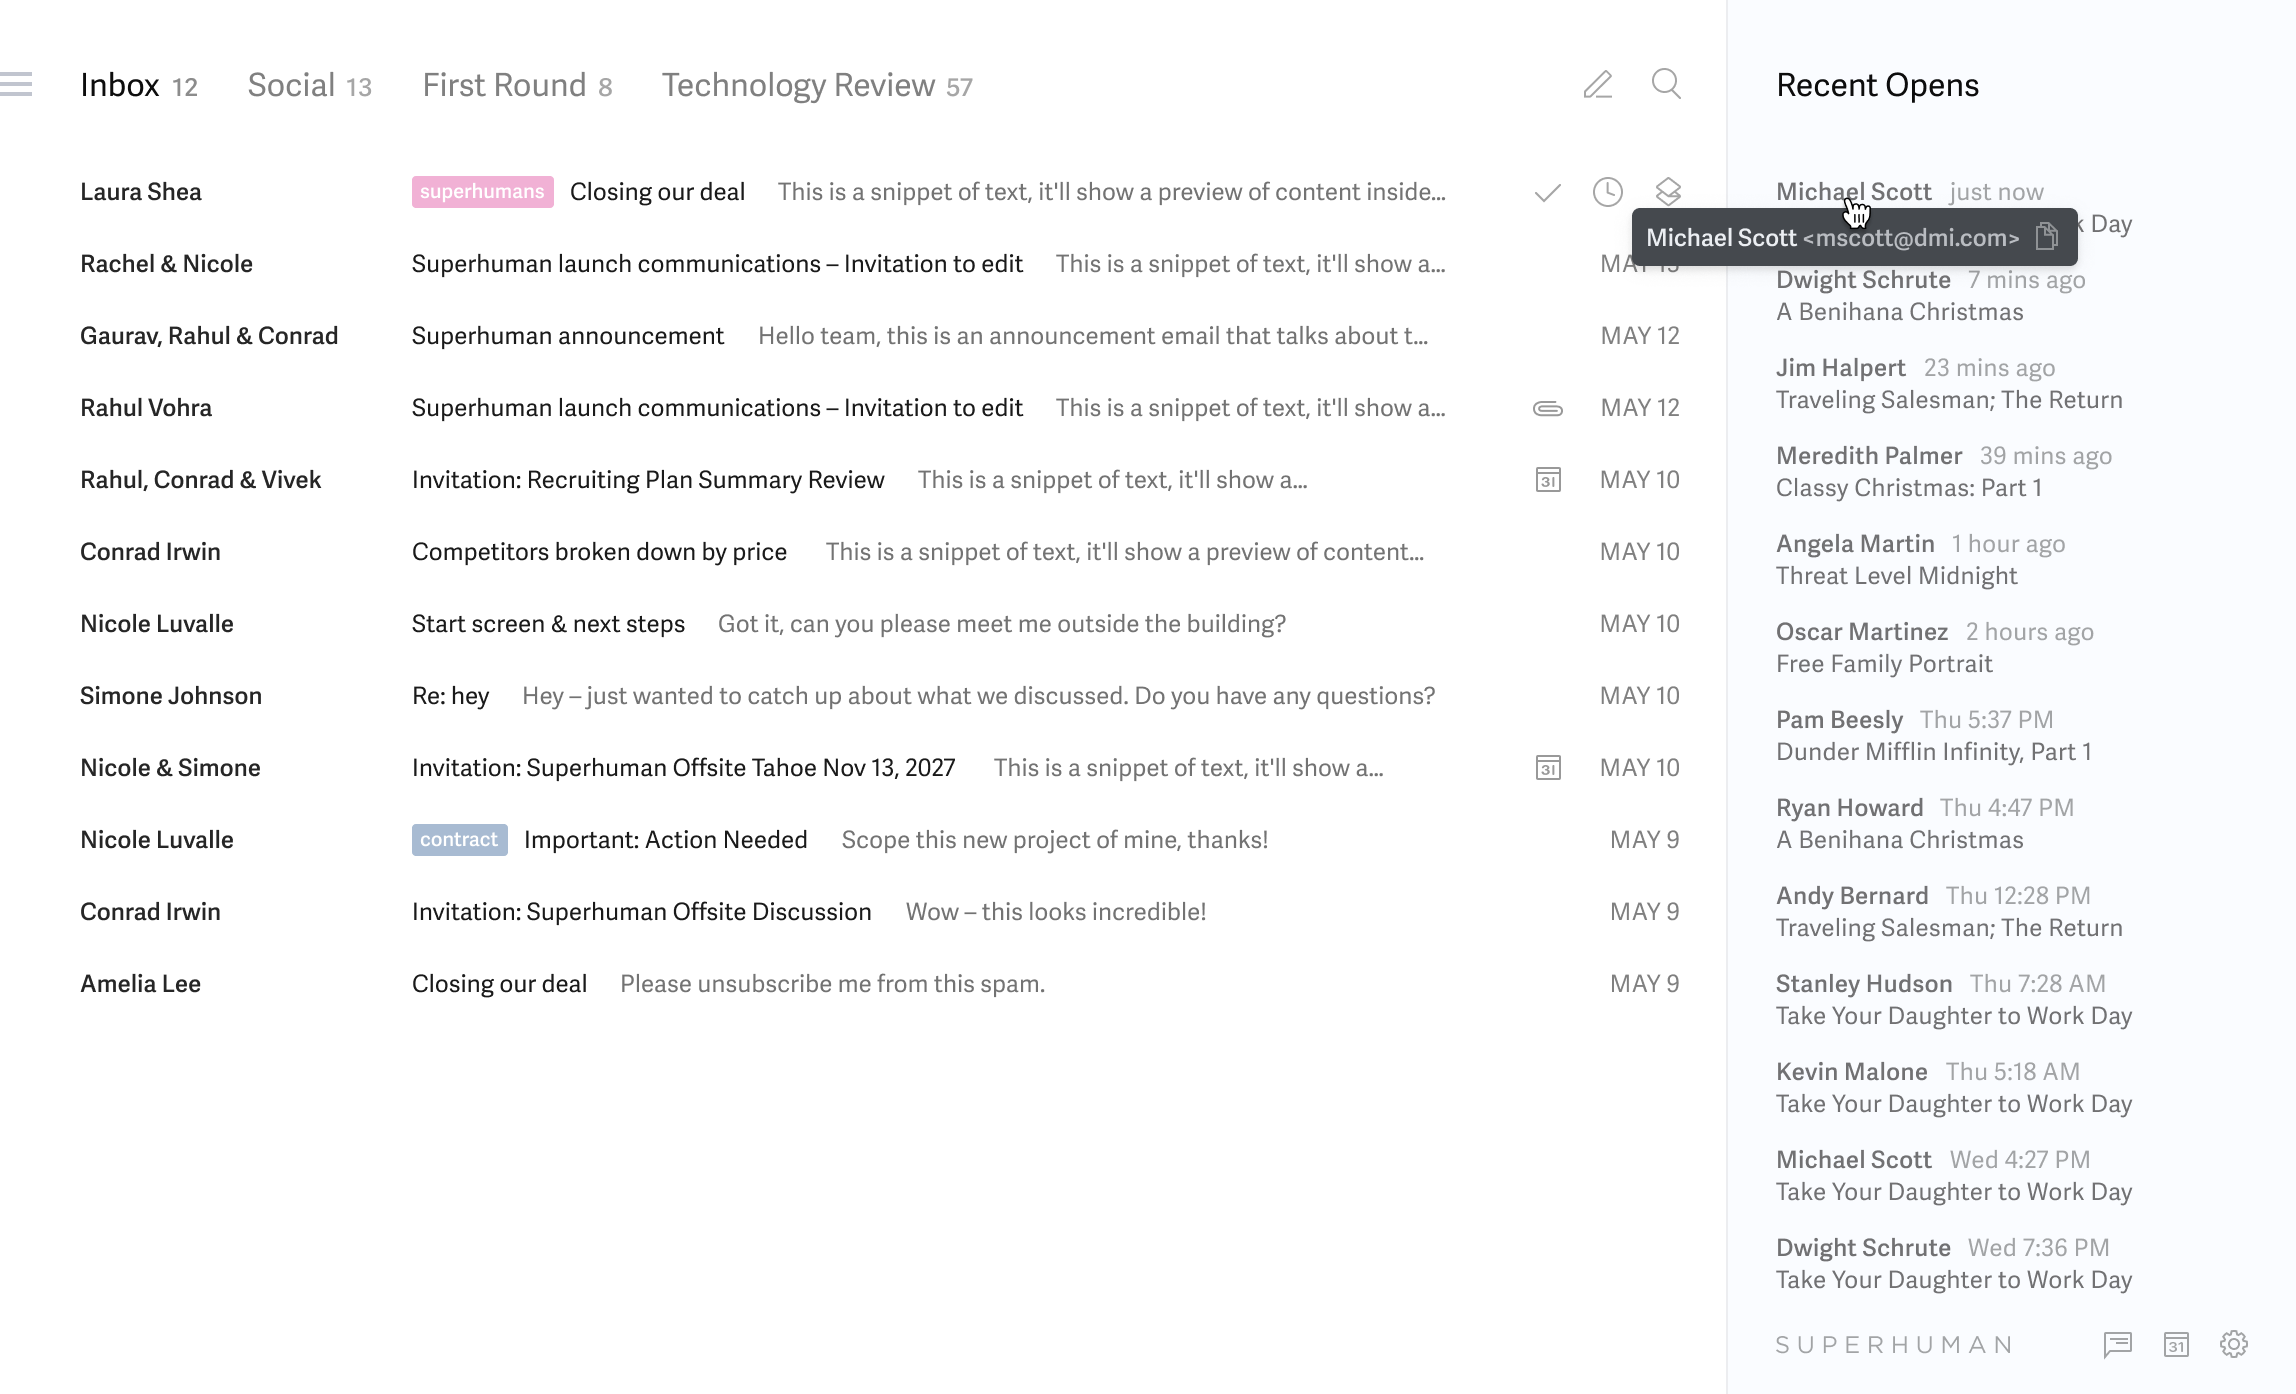Open the calendar icon in footer
This screenshot has width=2296, height=1394.
tap(2176, 1344)
